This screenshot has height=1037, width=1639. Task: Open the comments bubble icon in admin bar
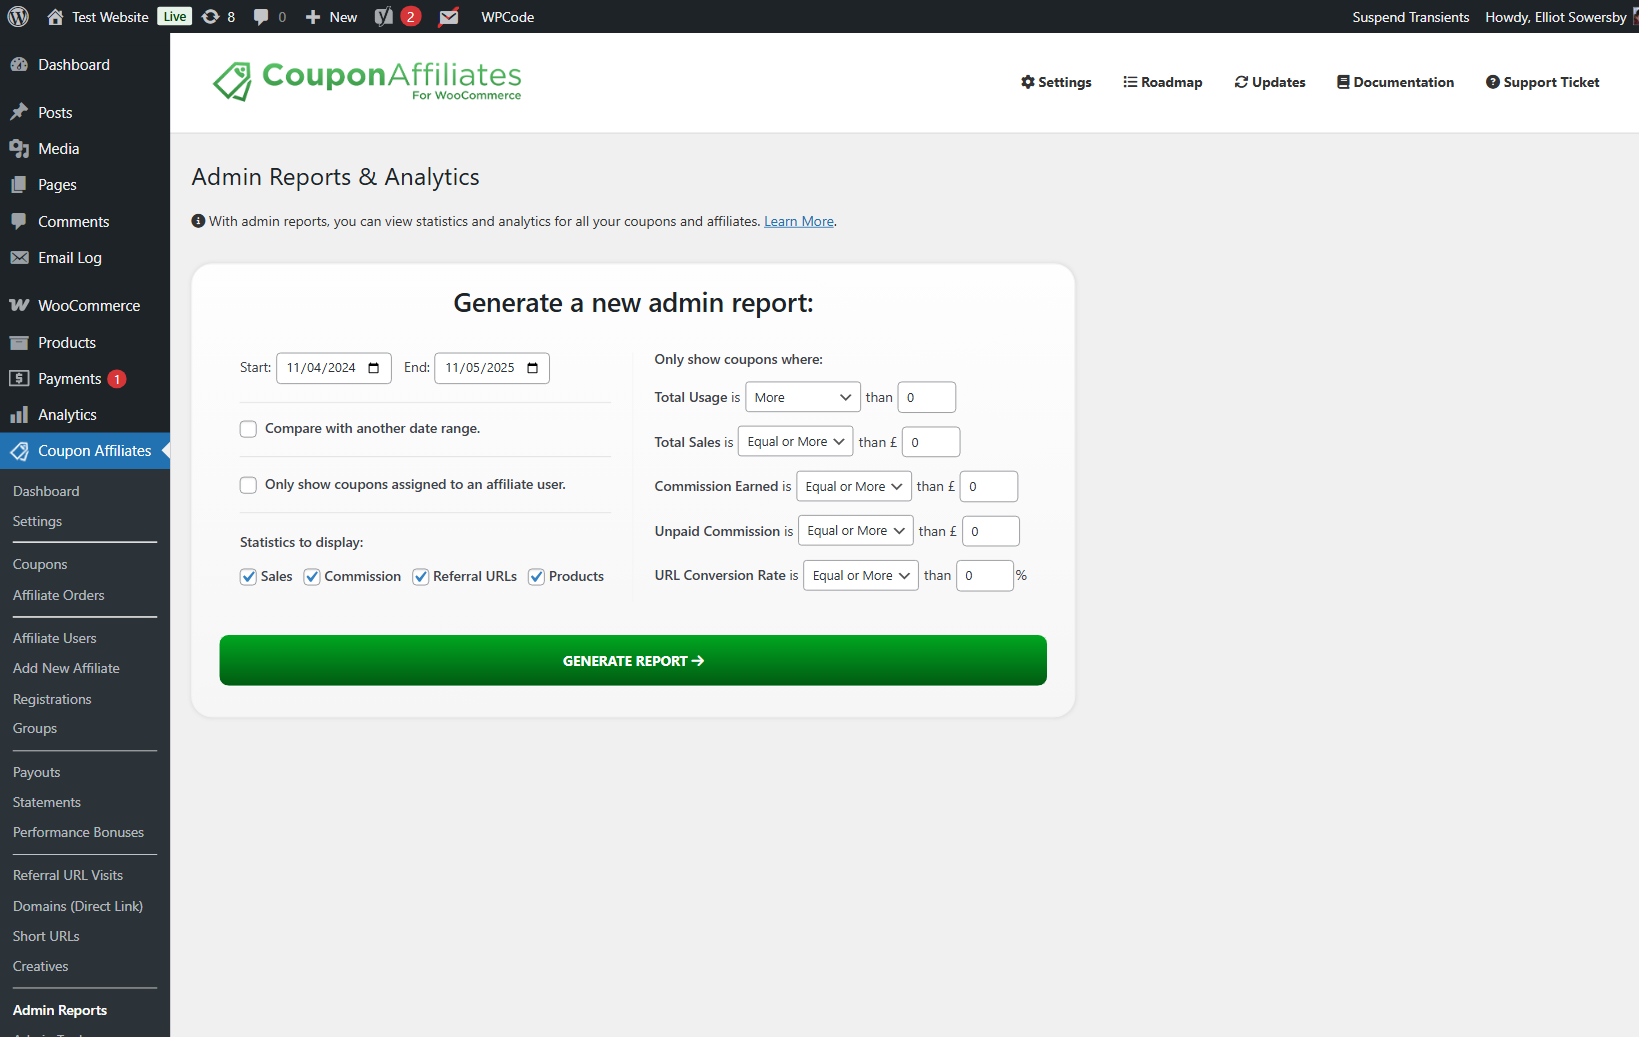pyautogui.click(x=261, y=17)
